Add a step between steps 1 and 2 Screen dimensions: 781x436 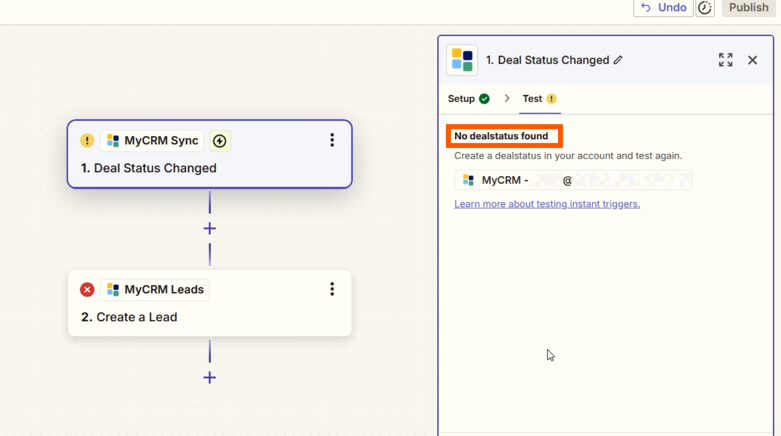(x=210, y=229)
